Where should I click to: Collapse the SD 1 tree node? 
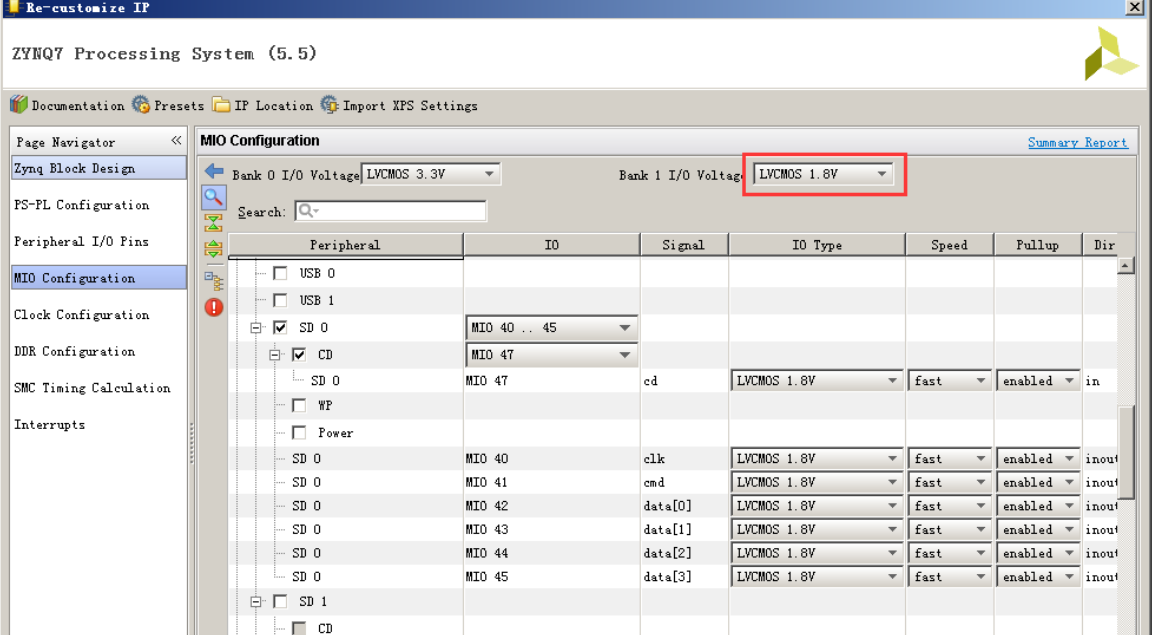[x=256, y=602]
